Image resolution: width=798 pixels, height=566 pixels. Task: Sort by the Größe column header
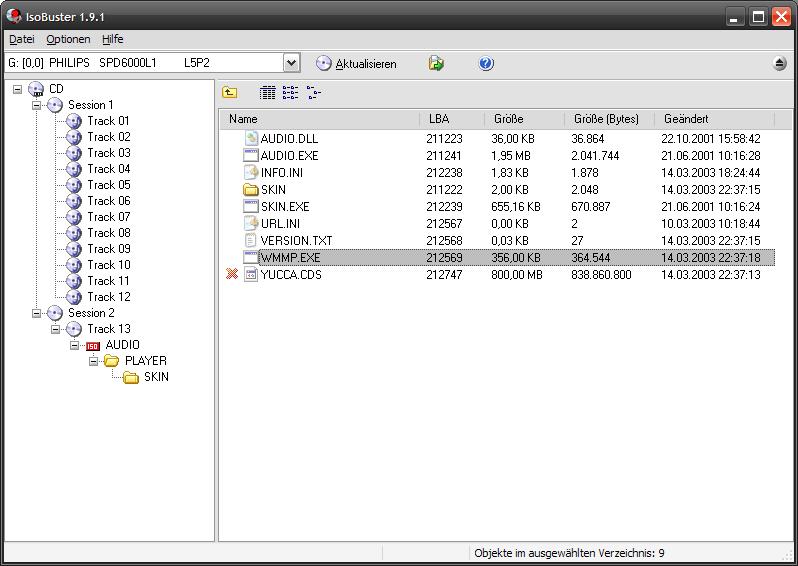click(x=524, y=119)
